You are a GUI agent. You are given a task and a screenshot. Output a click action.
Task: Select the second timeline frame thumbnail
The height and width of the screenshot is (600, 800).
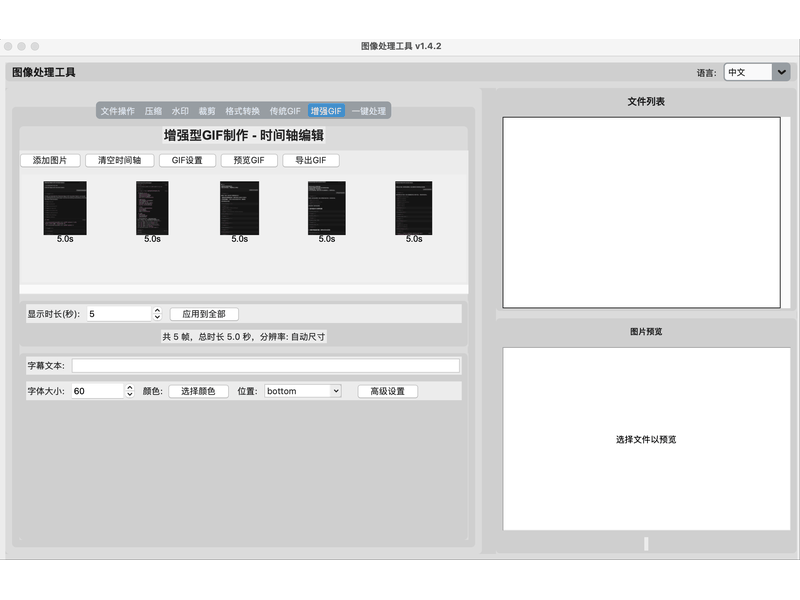click(152, 208)
